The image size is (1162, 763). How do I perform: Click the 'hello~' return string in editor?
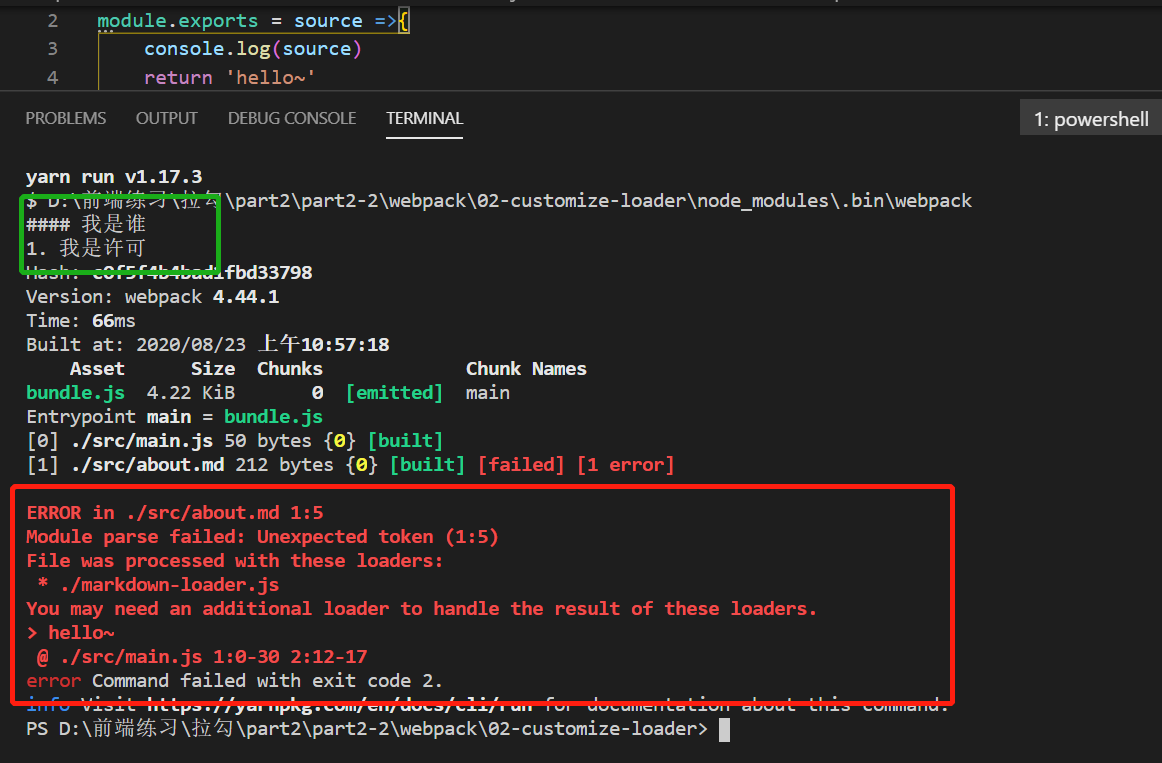coord(271,78)
